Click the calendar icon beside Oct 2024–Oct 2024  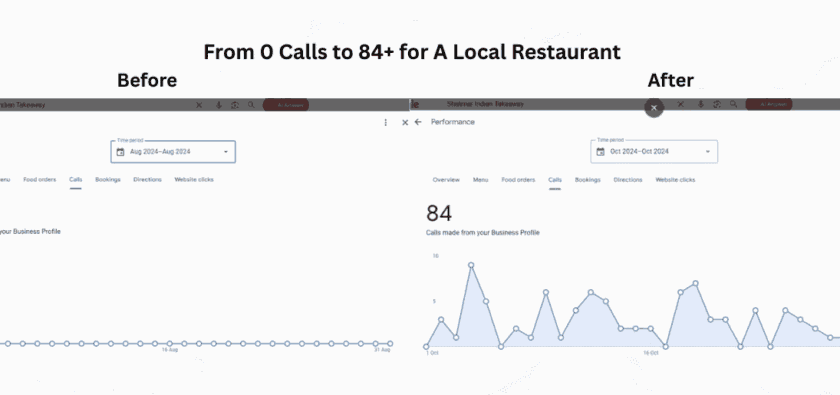click(601, 152)
